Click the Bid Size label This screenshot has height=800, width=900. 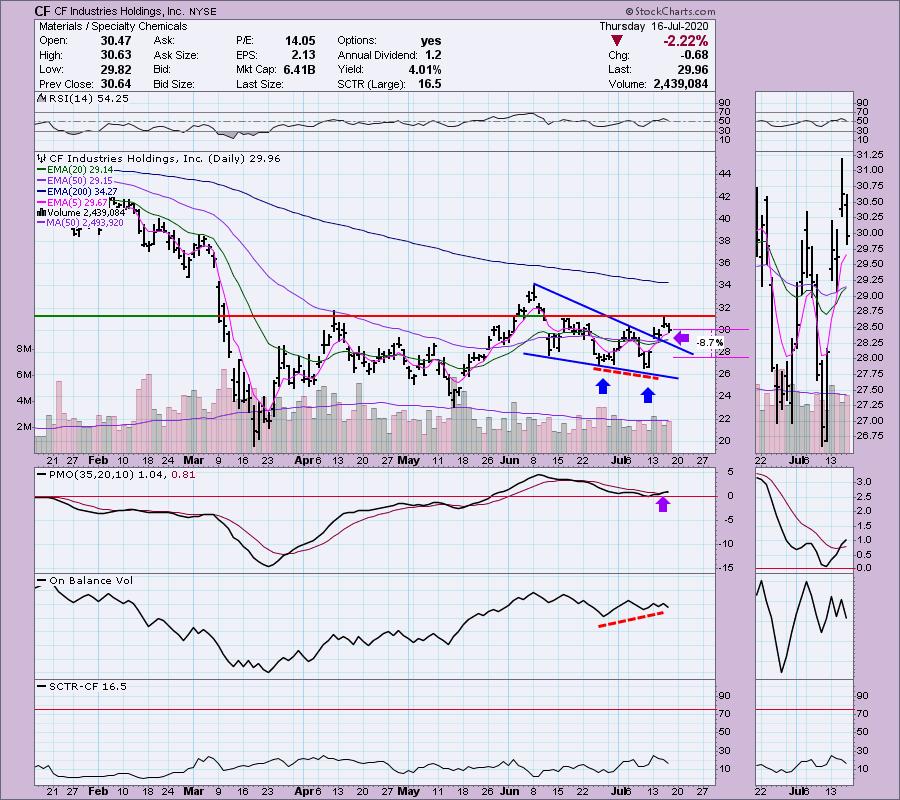tap(174, 84)
